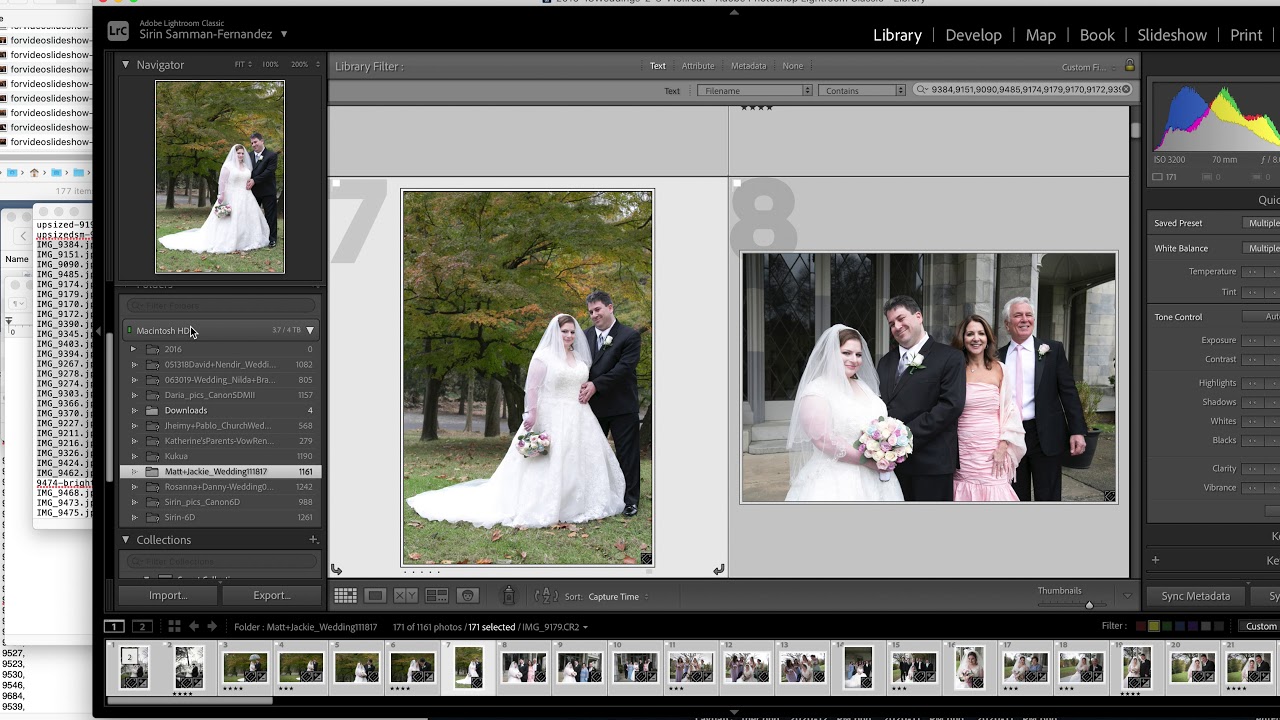Set Navigator zoom to 100%
The width and height of the screenshot is (1280, 720).
(270, 64)
